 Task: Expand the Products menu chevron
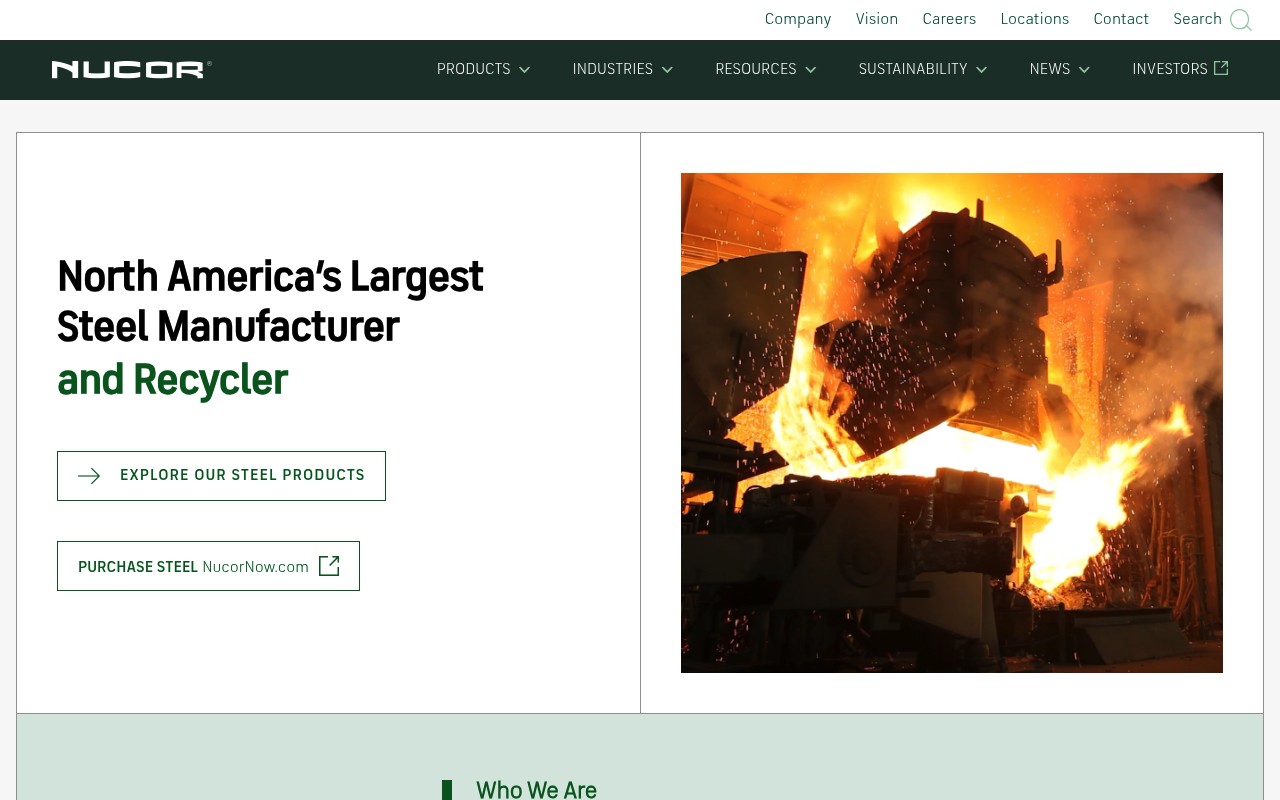524,70
